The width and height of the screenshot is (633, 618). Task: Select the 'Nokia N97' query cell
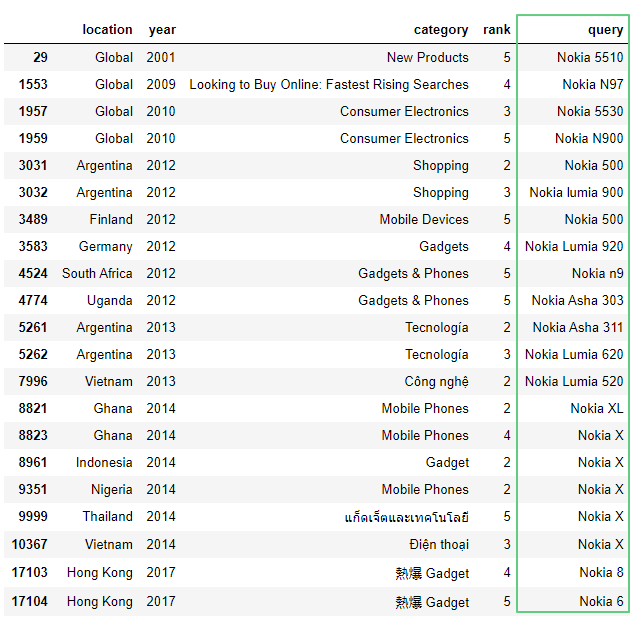point(593,84)
